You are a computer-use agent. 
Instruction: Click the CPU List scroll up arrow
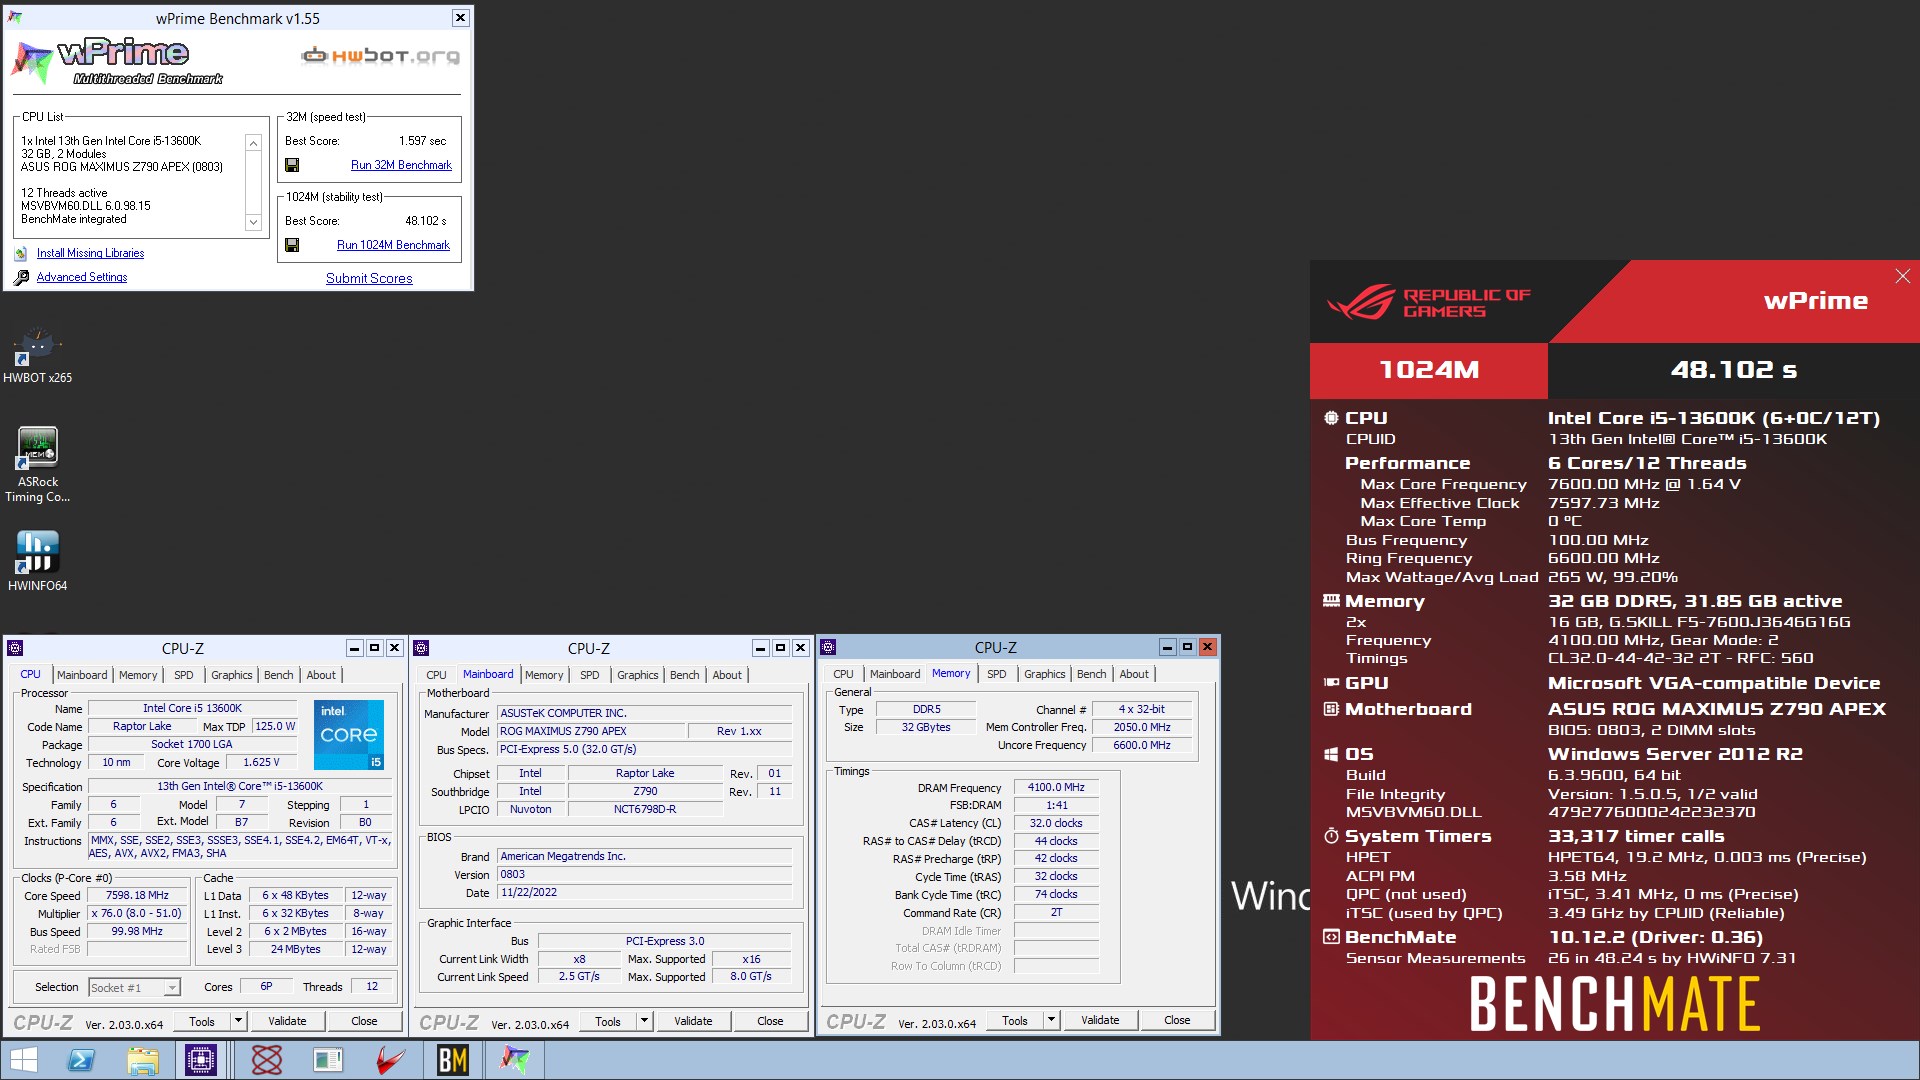(x=253, y=143)
